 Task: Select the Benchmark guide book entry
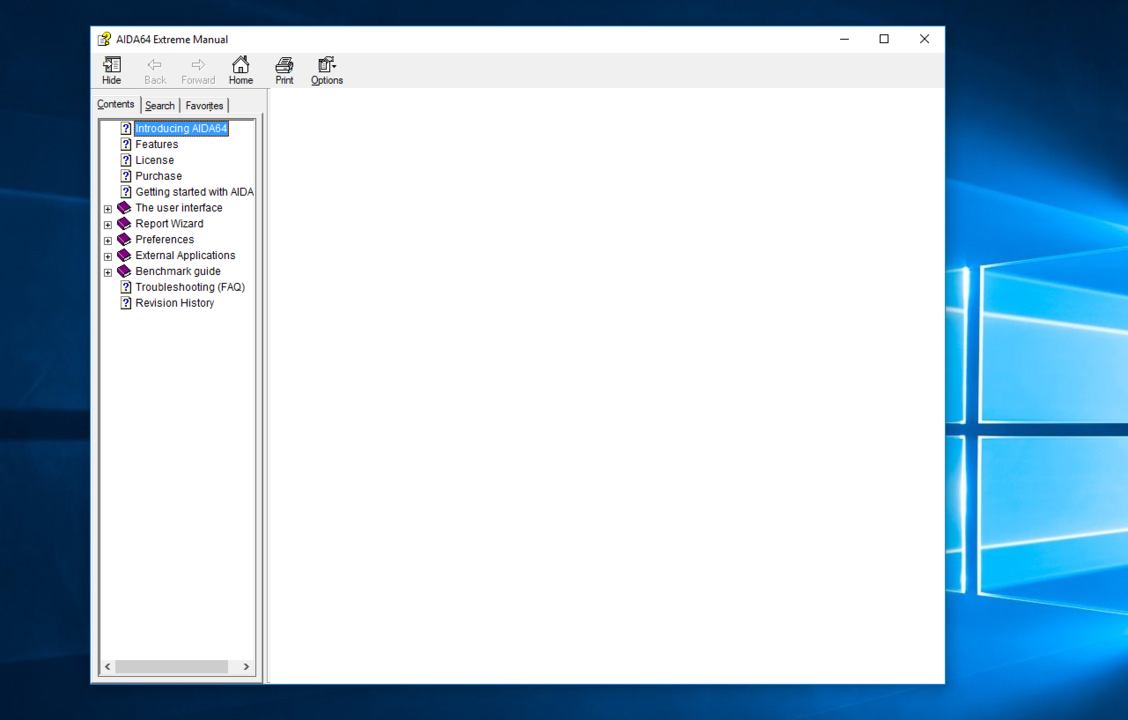pos(178,271)
